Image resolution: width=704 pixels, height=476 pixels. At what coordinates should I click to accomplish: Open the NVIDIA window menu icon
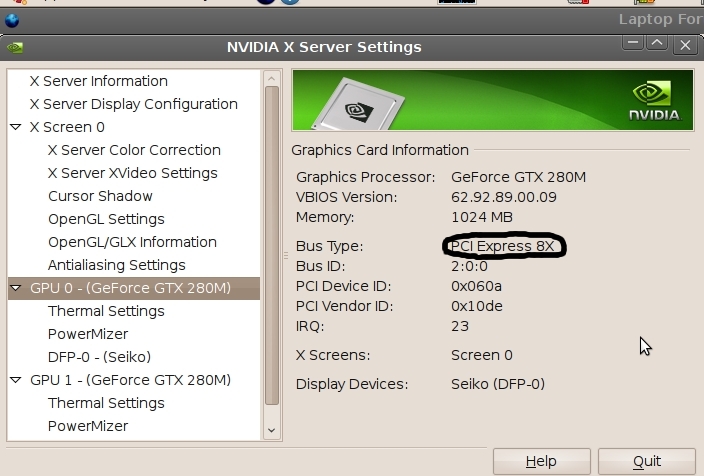[x=15, y=47]
